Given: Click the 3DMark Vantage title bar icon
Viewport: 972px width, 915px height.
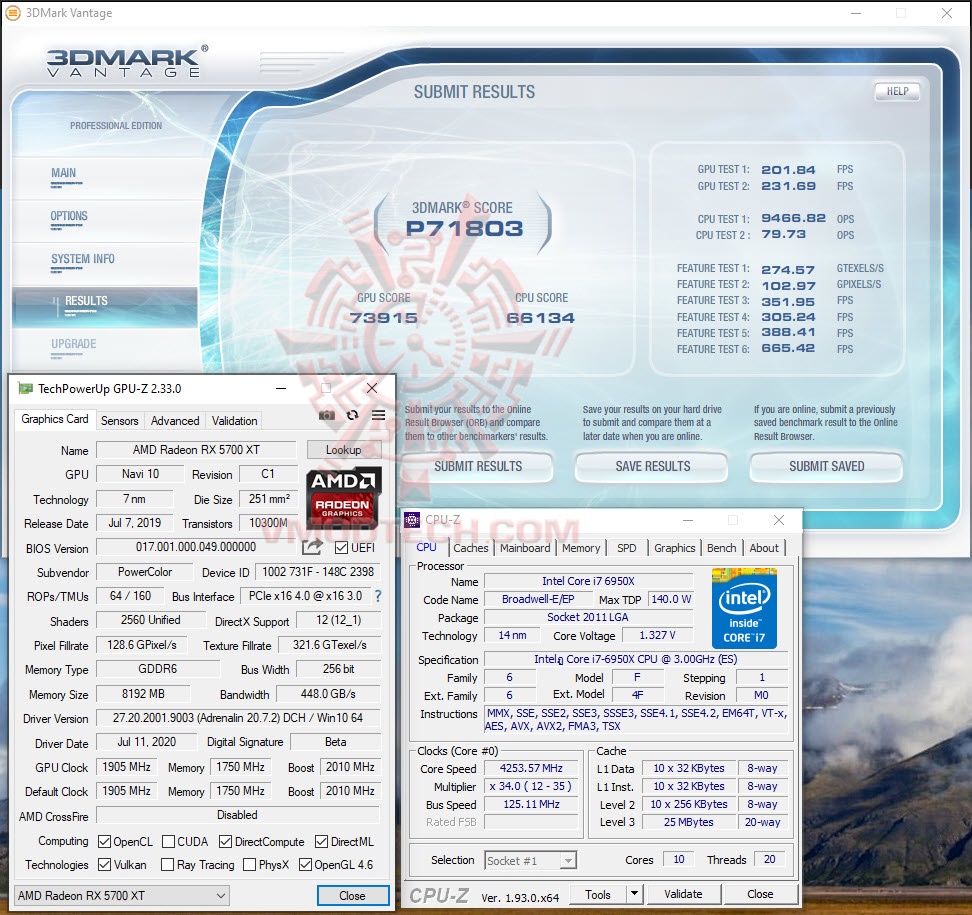Looking at the screenshot, I should point(12,12).
